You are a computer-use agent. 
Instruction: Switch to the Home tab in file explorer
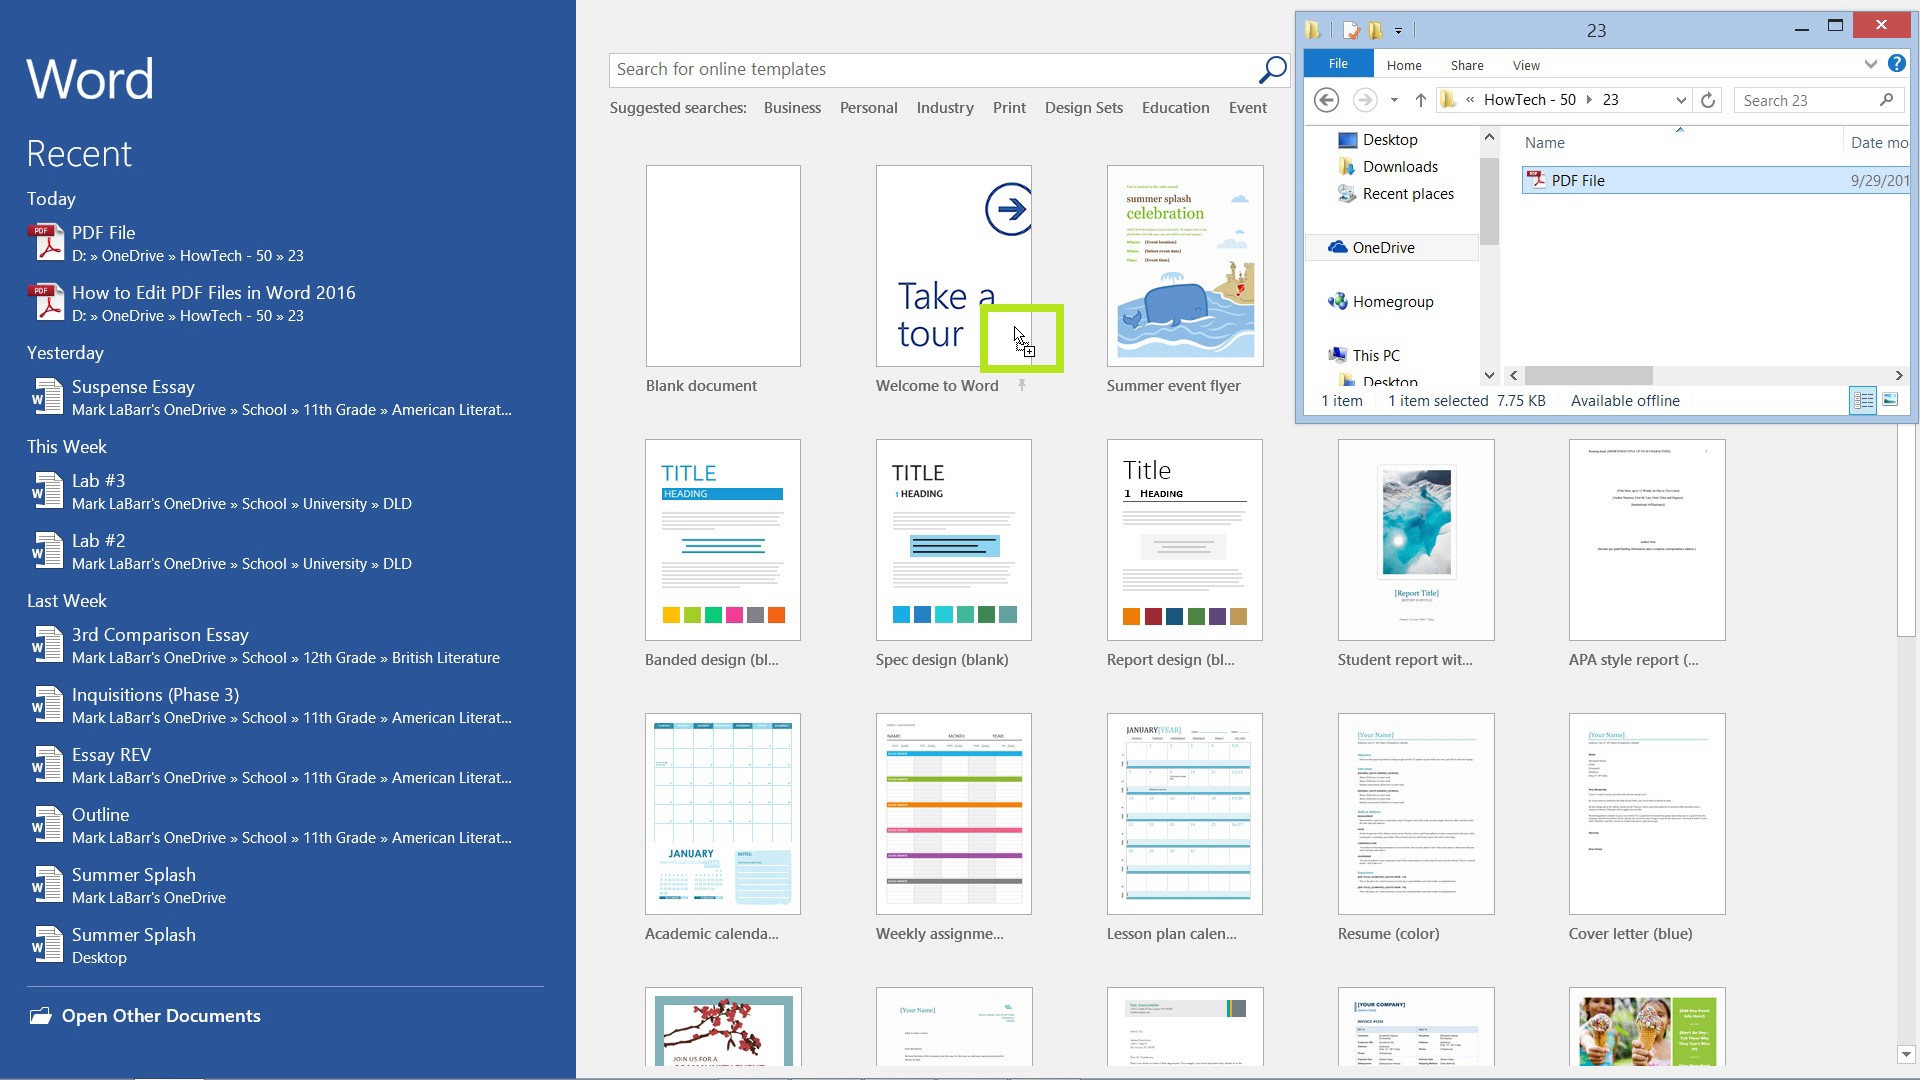(x=1403, y=63)
